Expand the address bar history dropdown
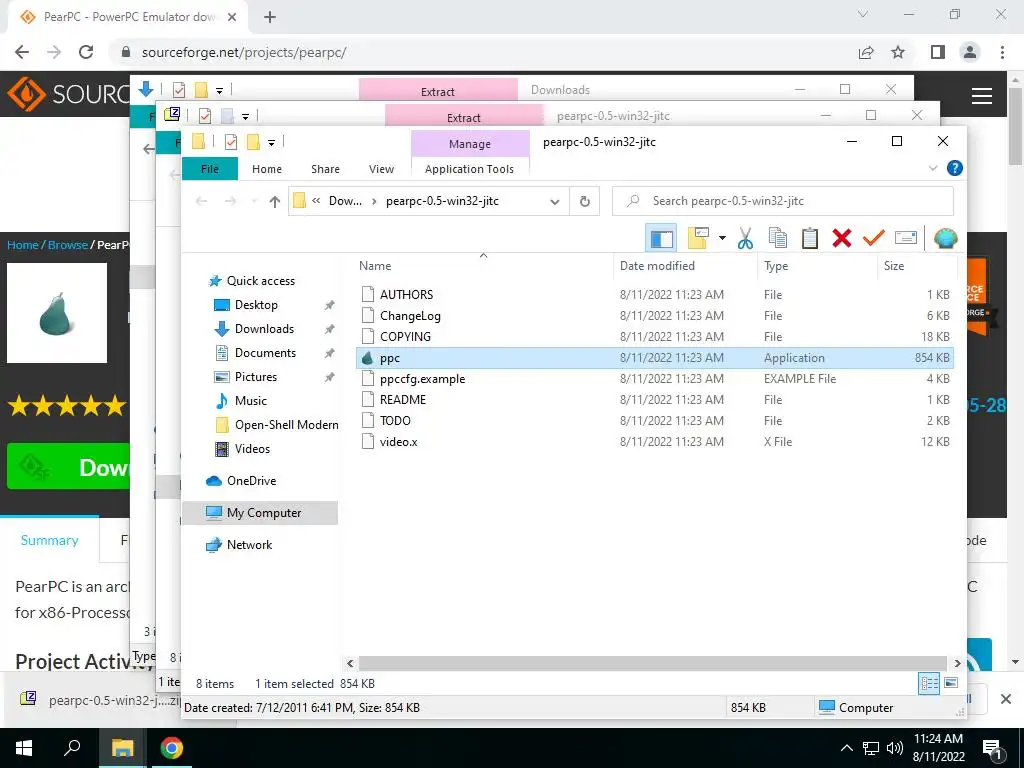 [x=554, y=202]
